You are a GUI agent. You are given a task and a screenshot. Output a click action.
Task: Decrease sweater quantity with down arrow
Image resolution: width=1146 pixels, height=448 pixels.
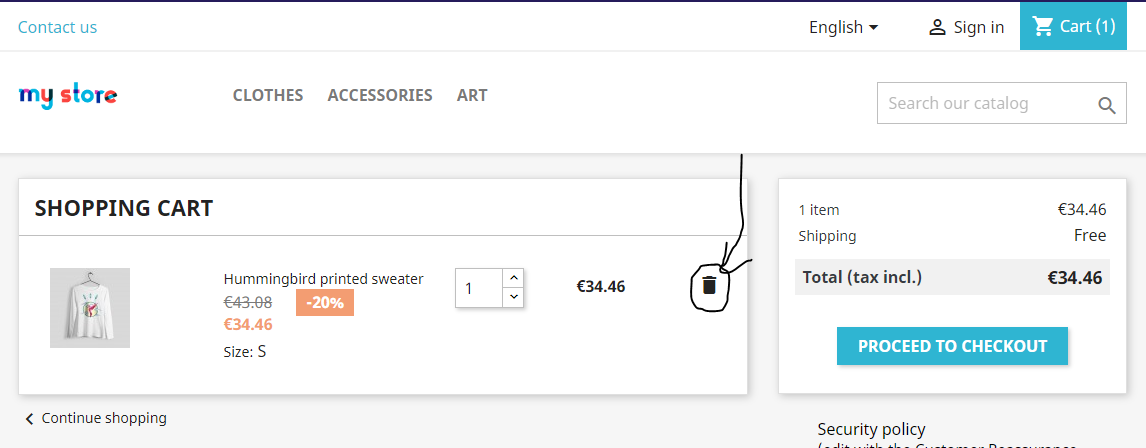(514, 297)
